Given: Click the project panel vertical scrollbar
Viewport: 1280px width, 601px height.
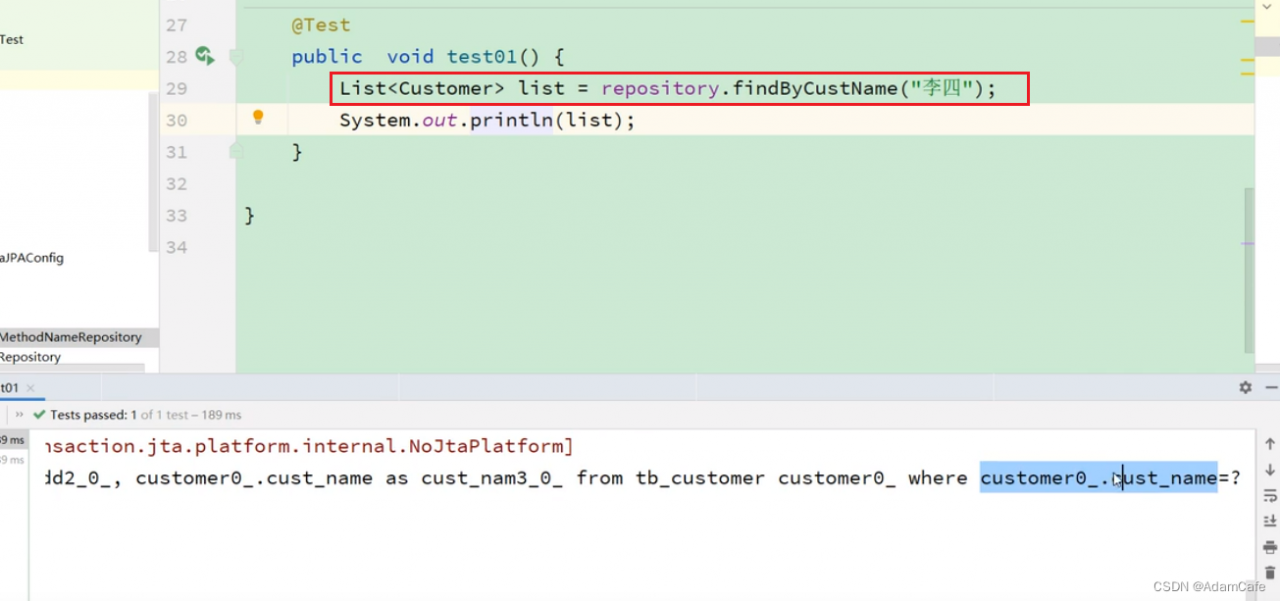Looking at the screenshot, I should pyautogui.click(x=153, y=172).
